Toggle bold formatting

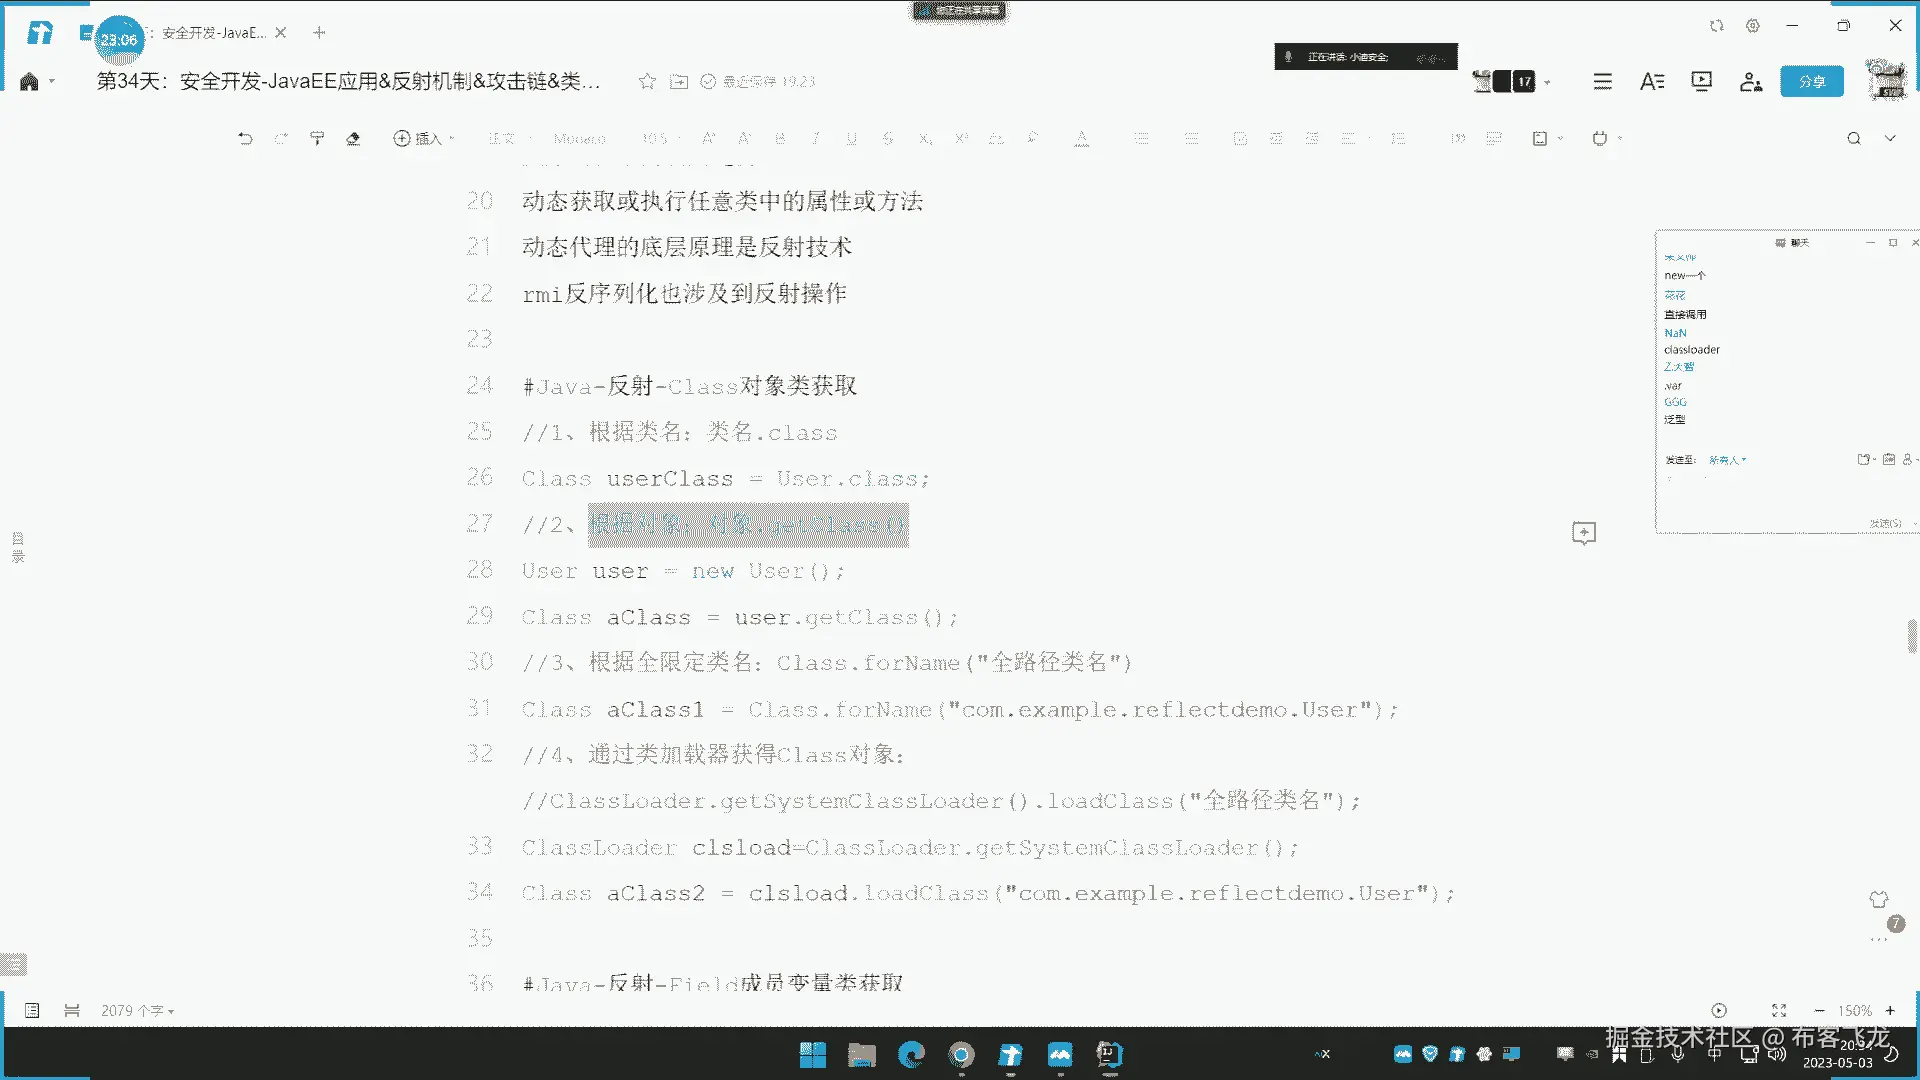[780, 139]
